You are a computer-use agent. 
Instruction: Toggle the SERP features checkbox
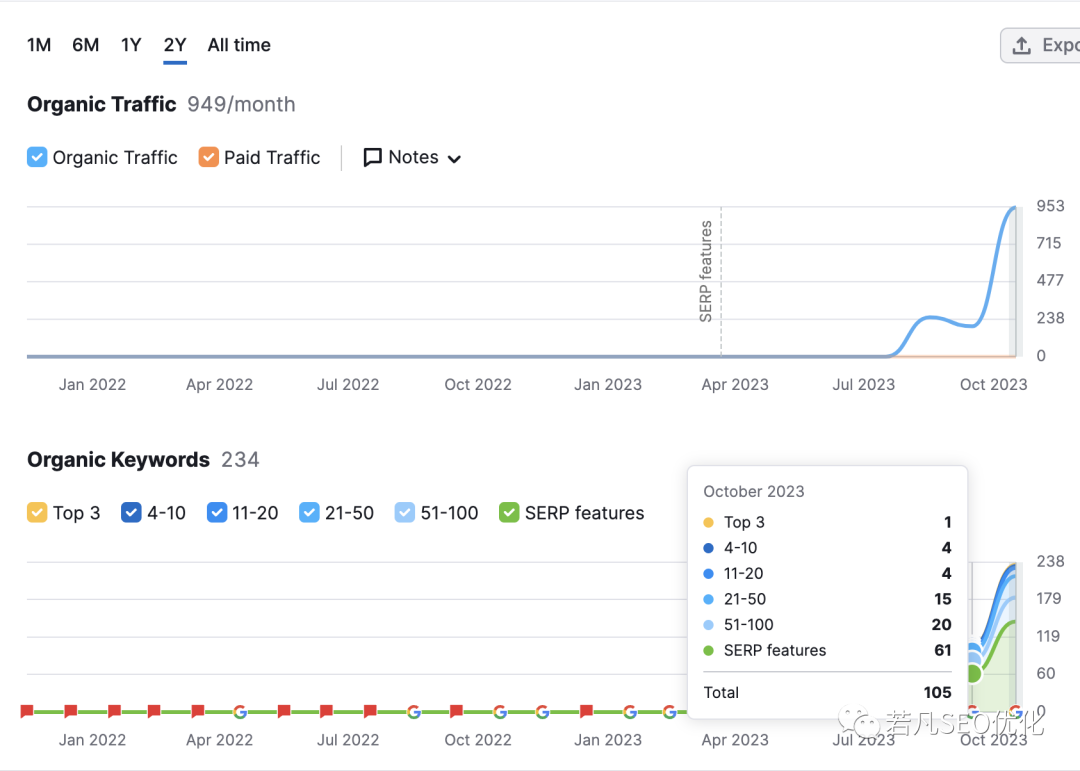(x=509, y=513)
